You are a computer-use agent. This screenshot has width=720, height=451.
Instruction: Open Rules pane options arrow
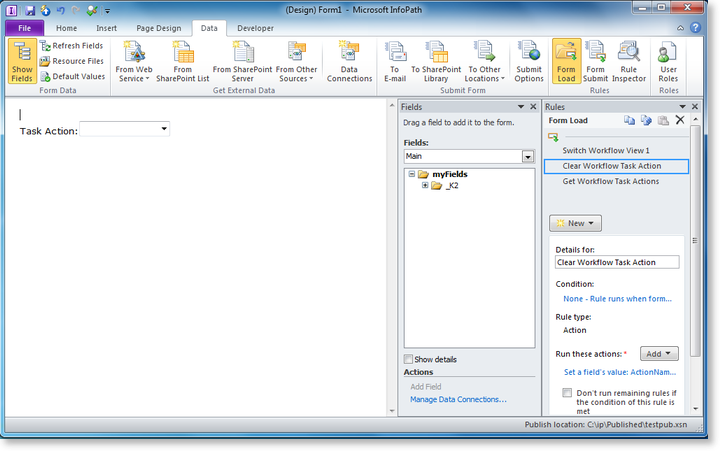(x=682, y=107)
